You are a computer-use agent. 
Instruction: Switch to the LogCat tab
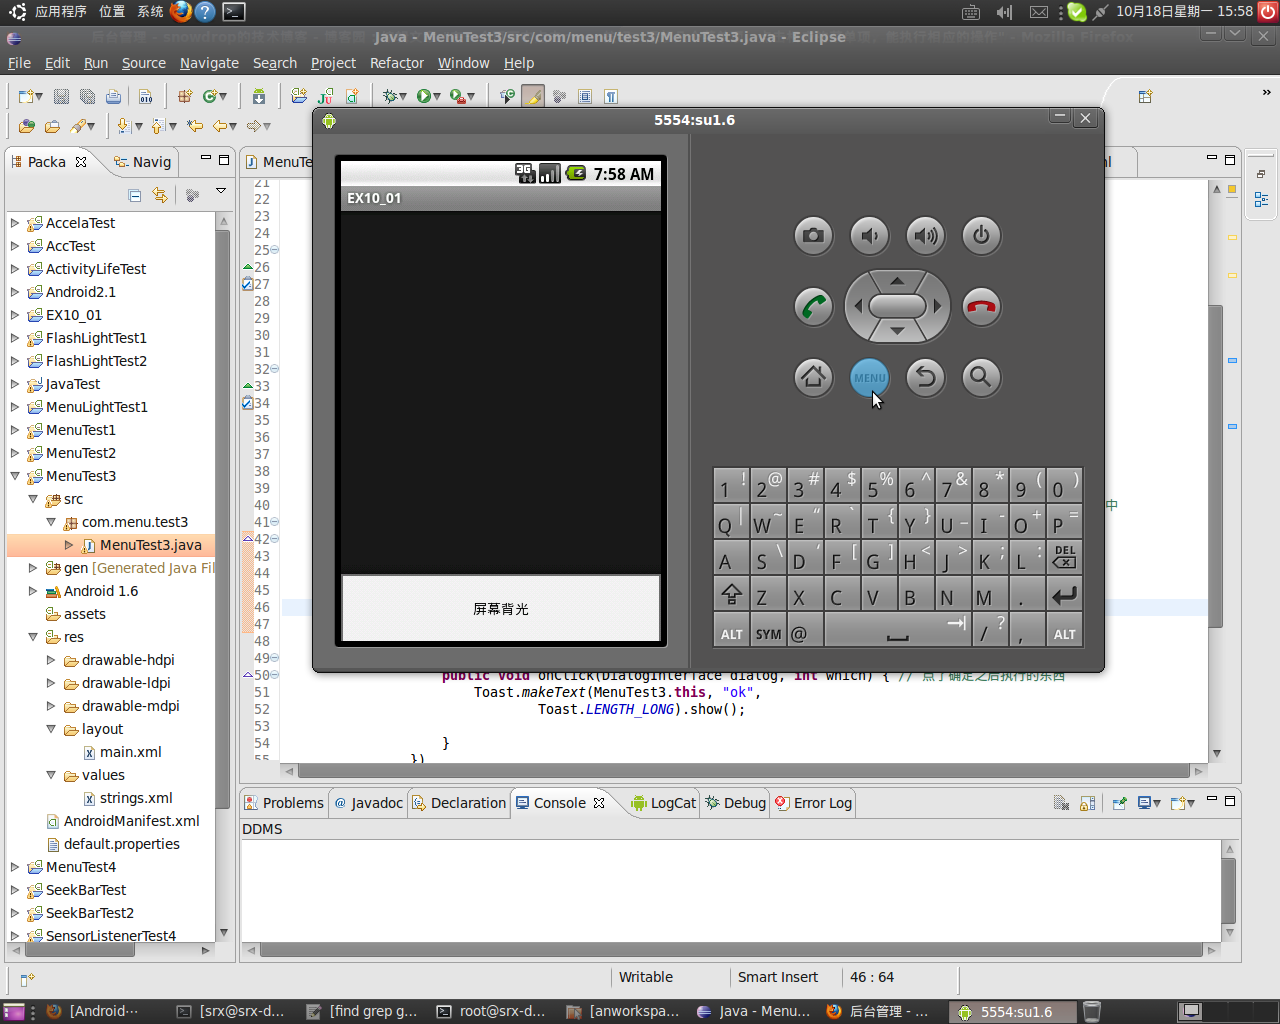(663, 803)
